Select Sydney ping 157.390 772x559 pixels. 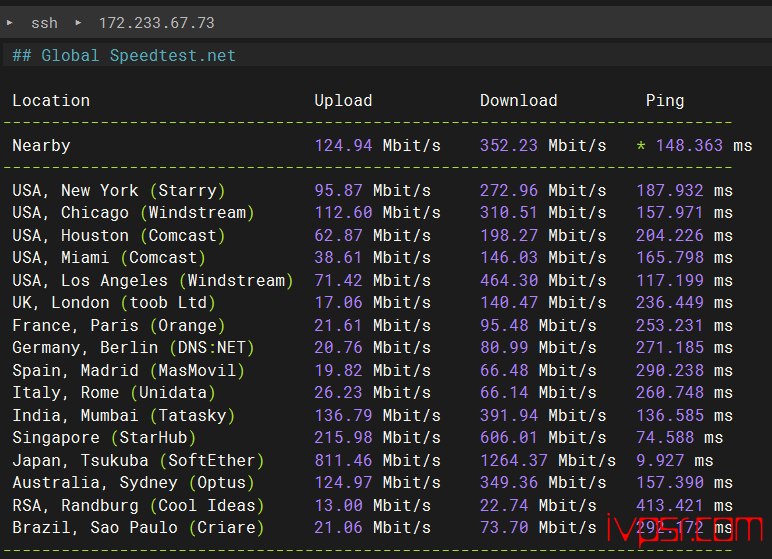[670, 483]
